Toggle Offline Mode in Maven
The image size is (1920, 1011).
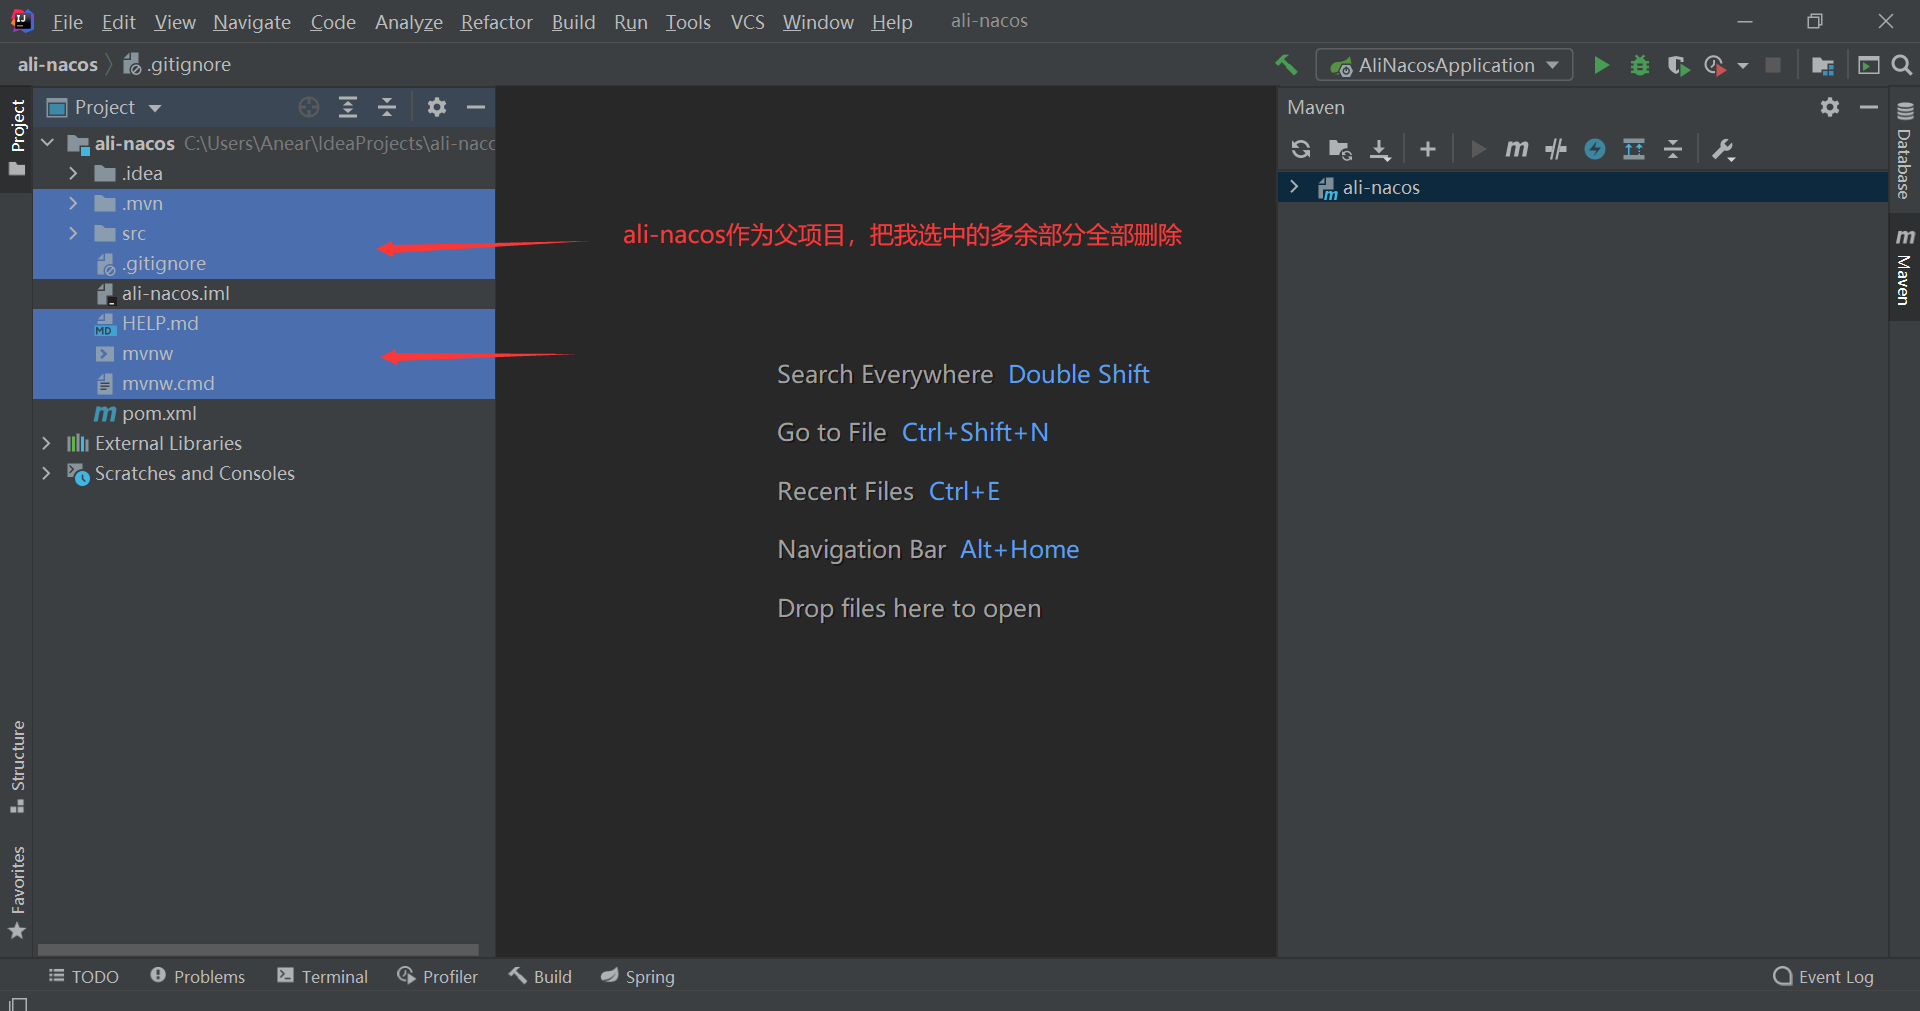point(1556,149)
